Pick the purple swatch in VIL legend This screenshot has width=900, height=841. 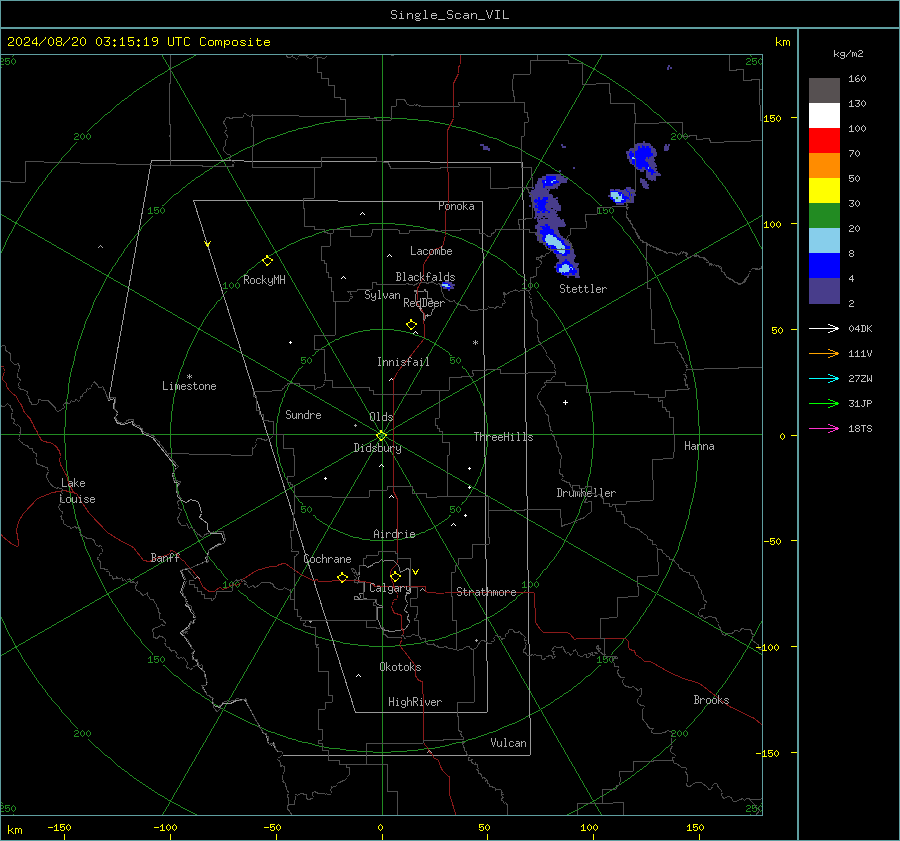point(824,290)
